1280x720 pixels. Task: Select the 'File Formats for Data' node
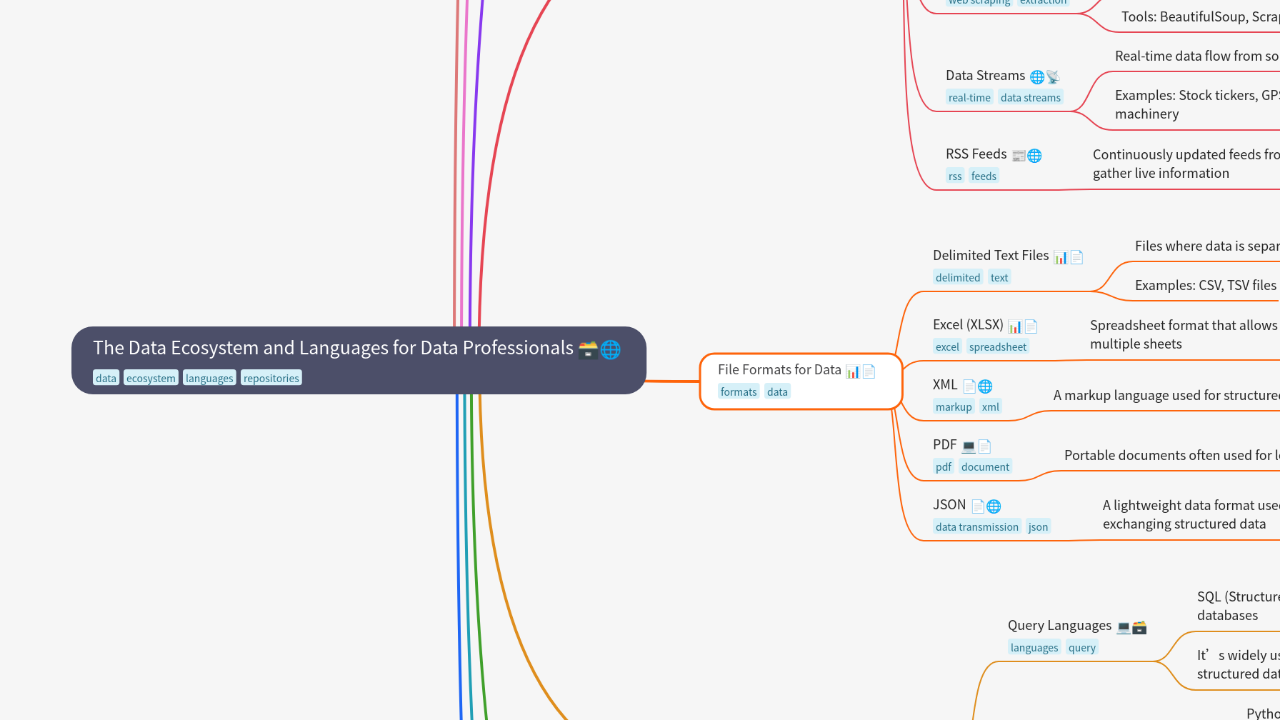[801, 381]
